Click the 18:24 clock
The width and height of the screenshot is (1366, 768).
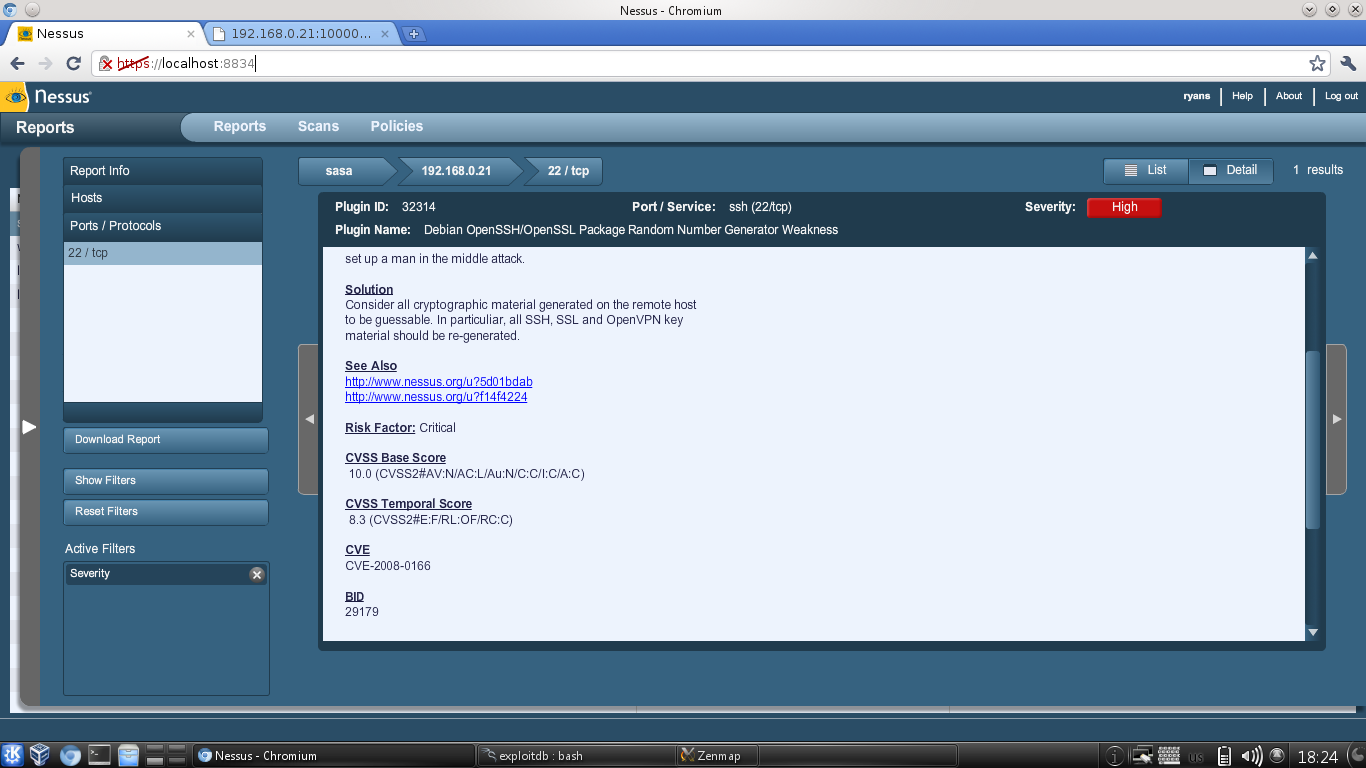[x=1317, y=757]
